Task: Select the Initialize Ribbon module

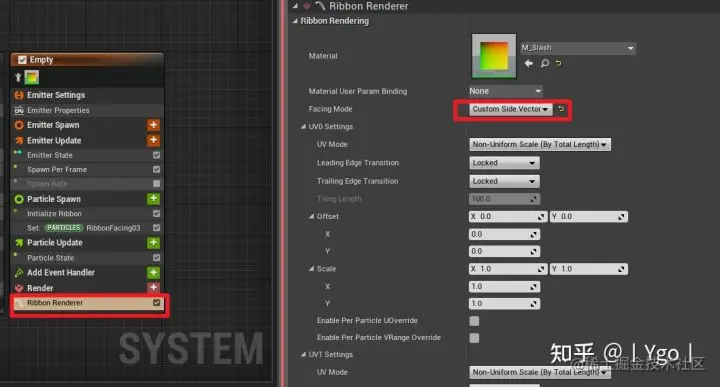Action: click(x=87, y=213)
